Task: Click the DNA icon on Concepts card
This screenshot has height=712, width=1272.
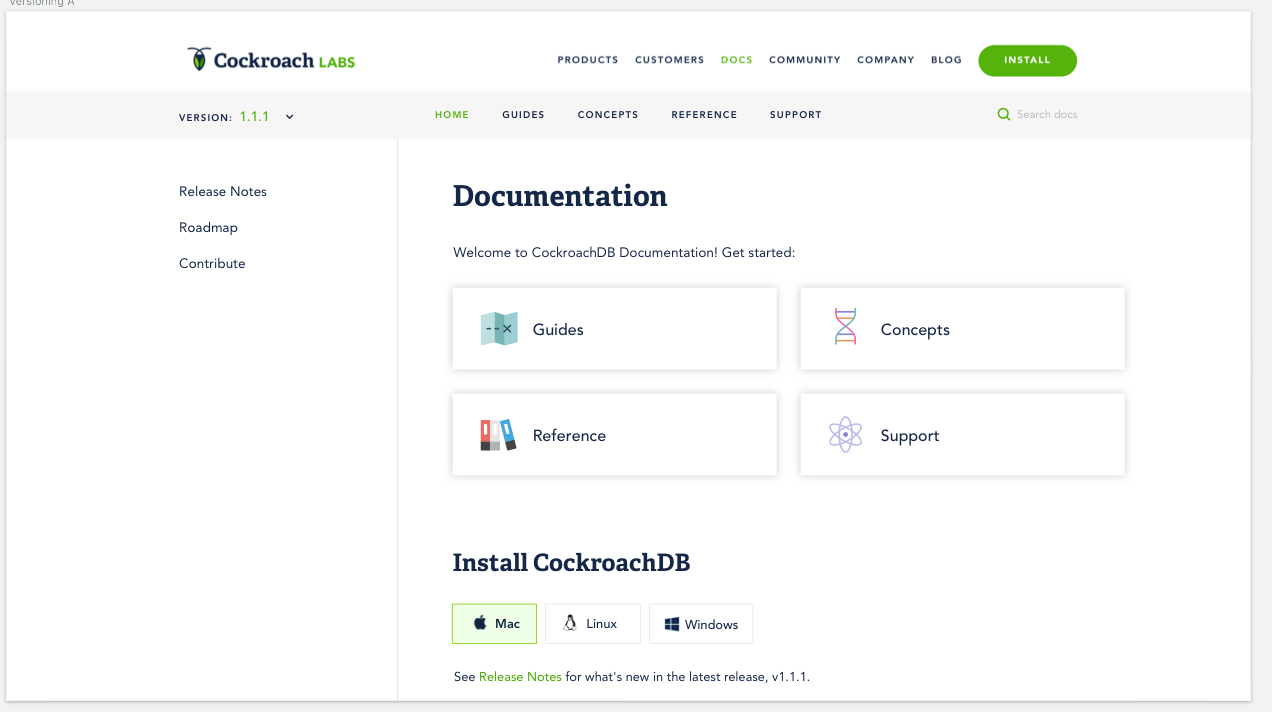Action: pos(845,326)
